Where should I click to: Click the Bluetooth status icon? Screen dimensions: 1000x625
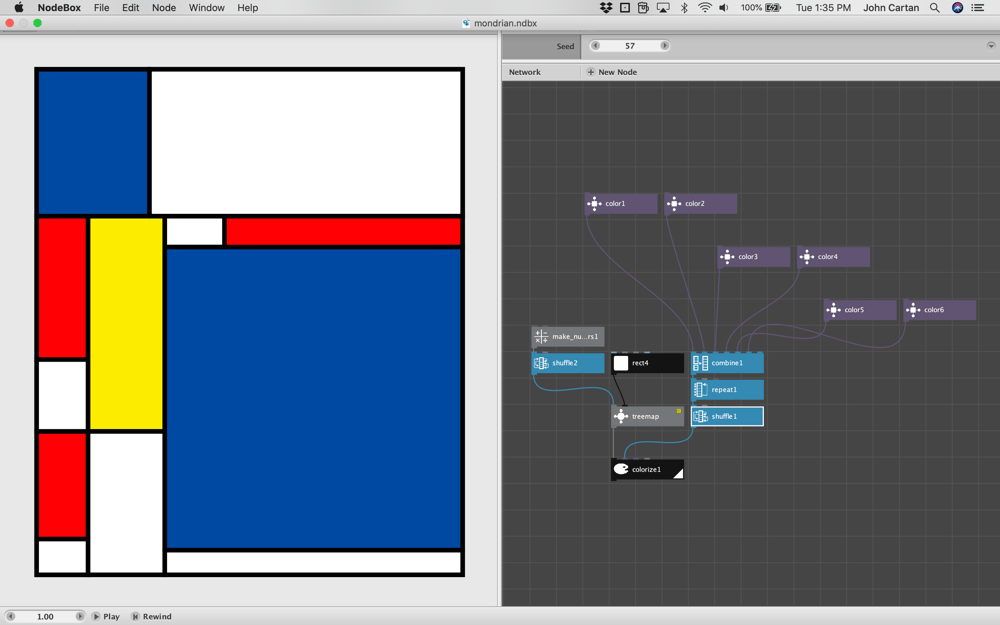(684, 8)
